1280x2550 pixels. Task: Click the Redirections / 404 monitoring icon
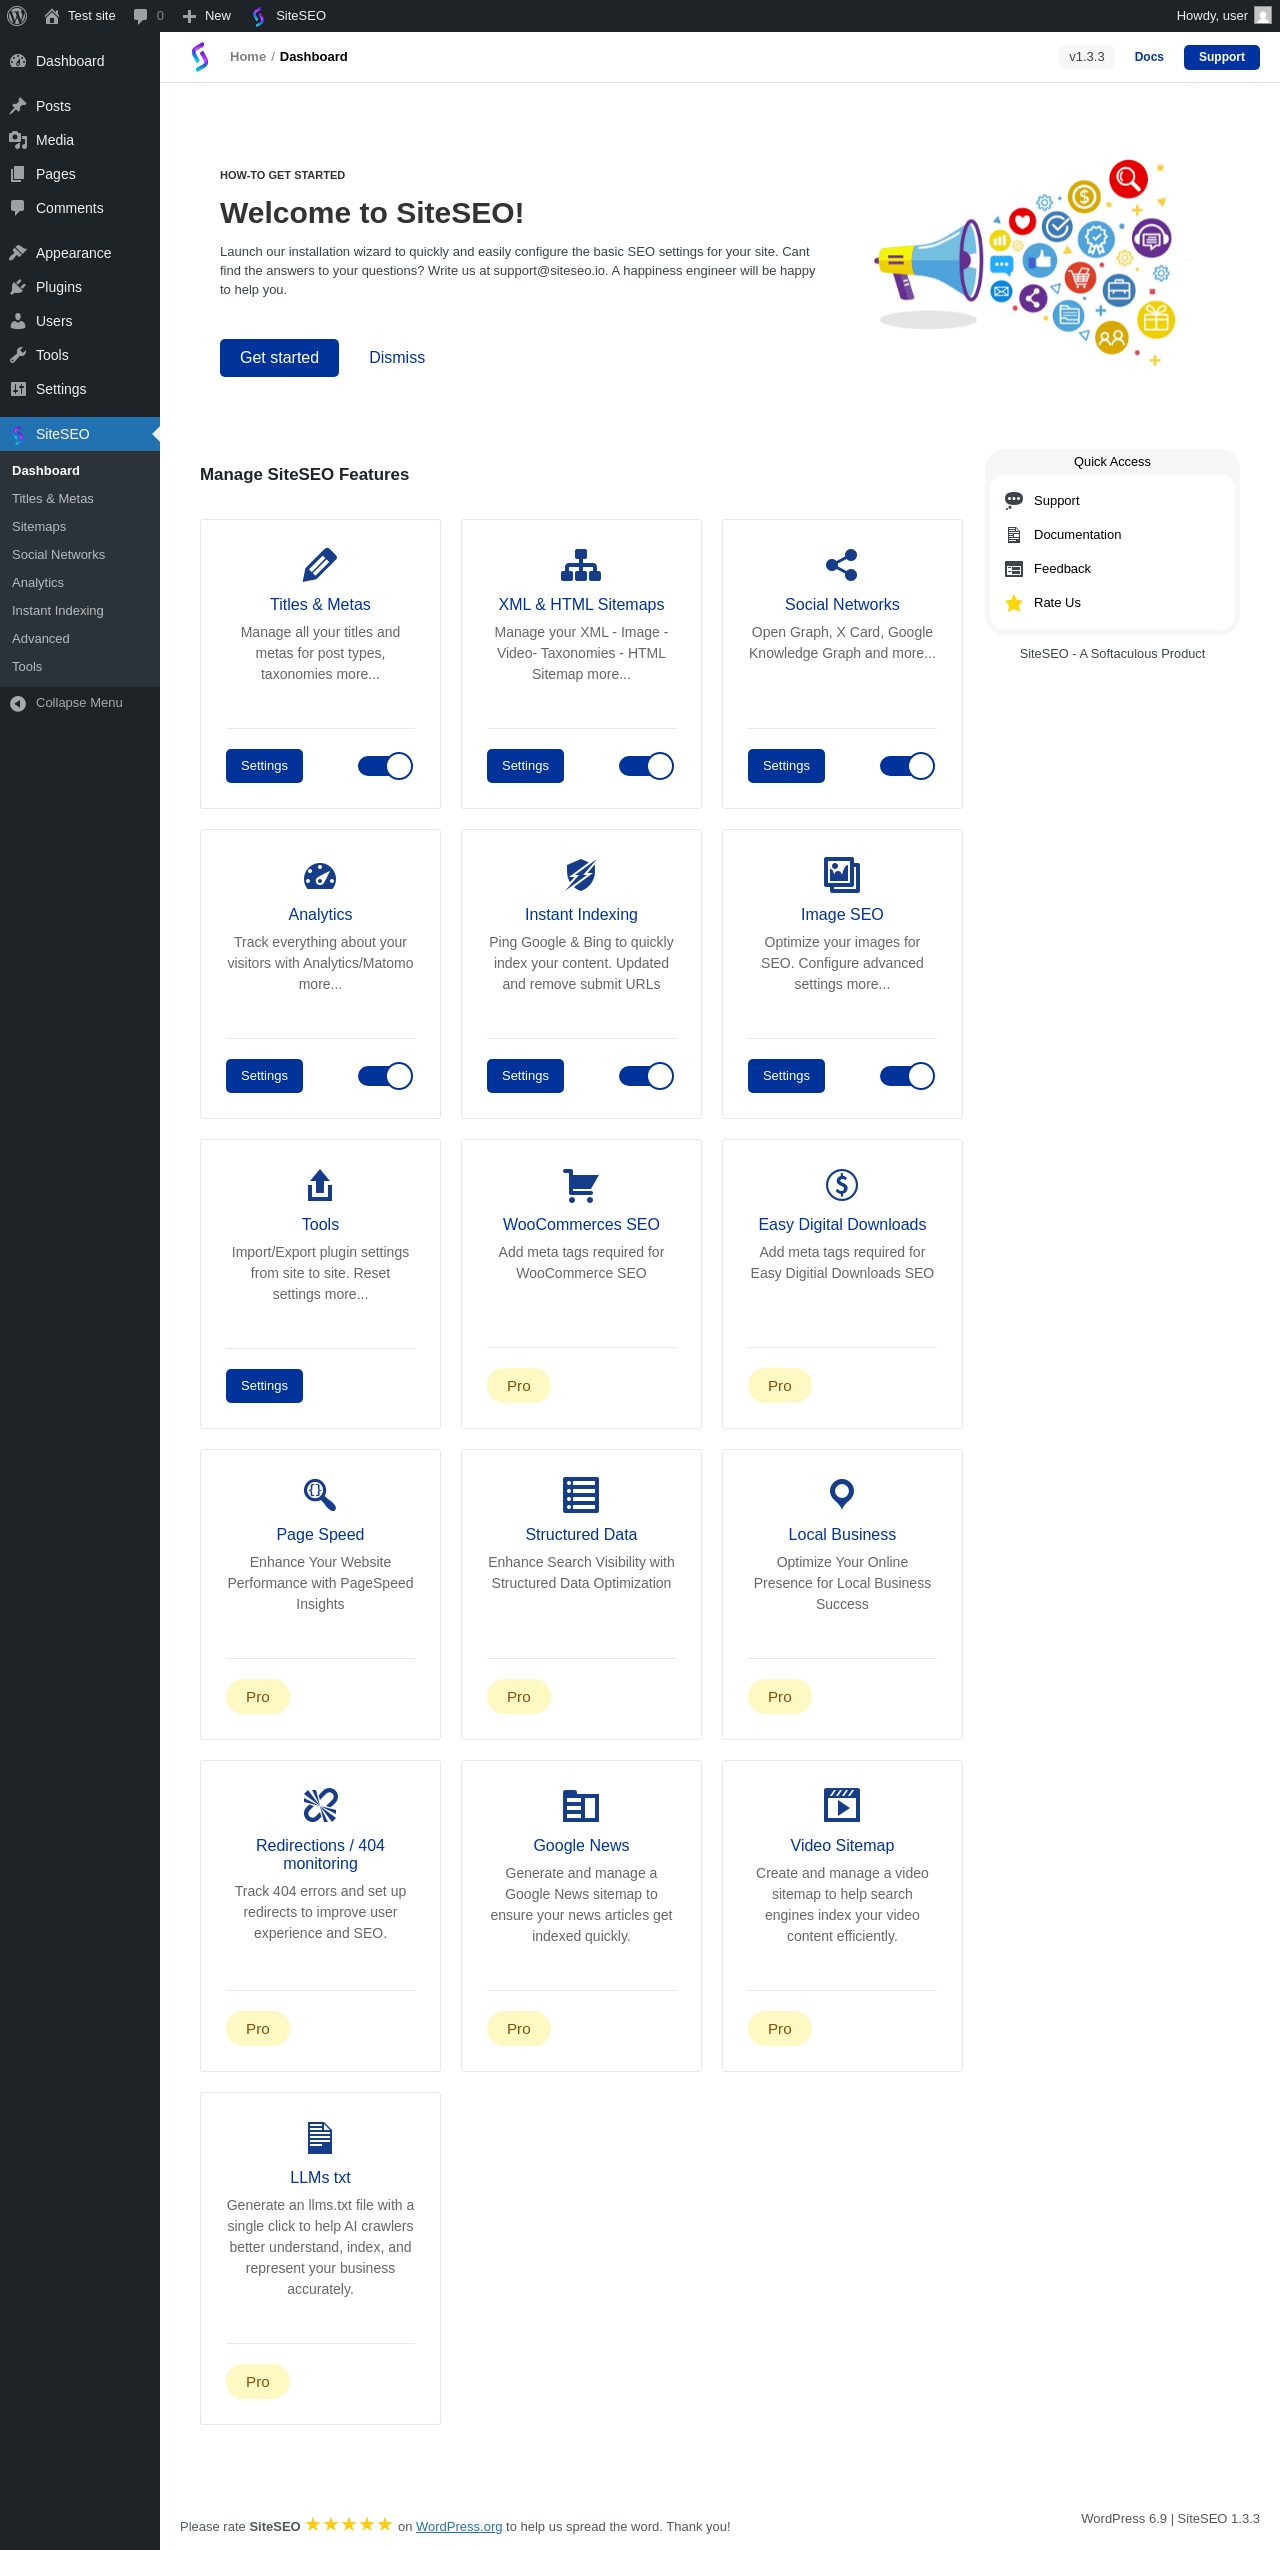tap(320, 1805)
